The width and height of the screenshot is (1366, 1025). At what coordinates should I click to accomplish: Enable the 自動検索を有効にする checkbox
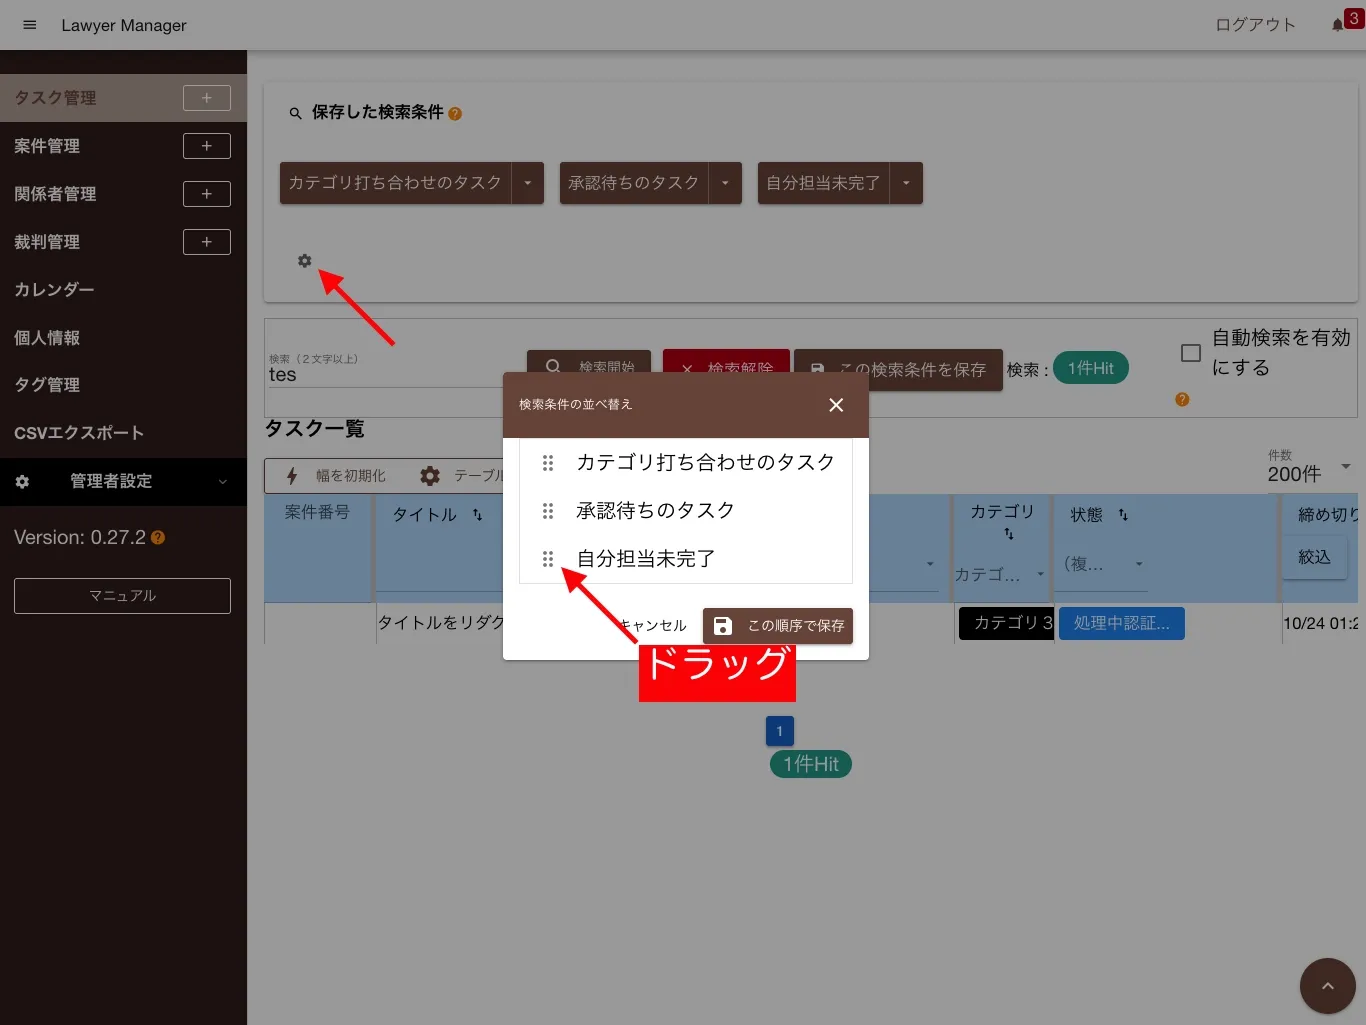coord(1191,353)
